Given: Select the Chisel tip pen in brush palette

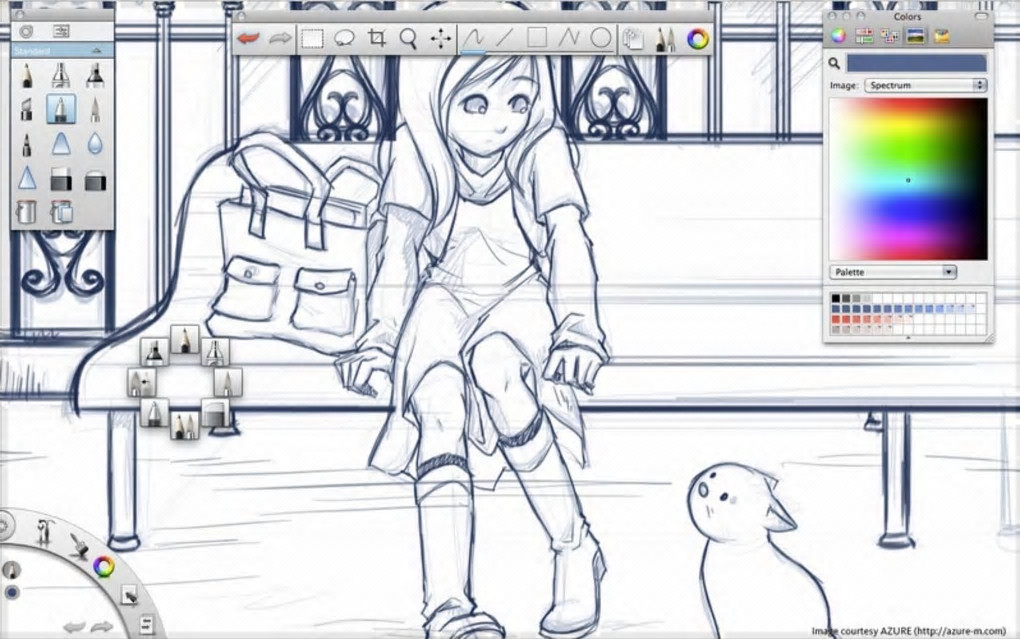Looking at the screenshot, I should coord(27,110).
